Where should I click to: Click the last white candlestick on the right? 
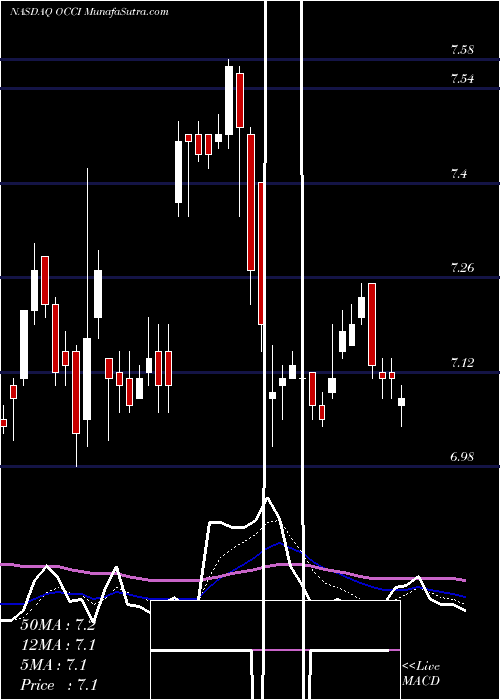(401, 402)
